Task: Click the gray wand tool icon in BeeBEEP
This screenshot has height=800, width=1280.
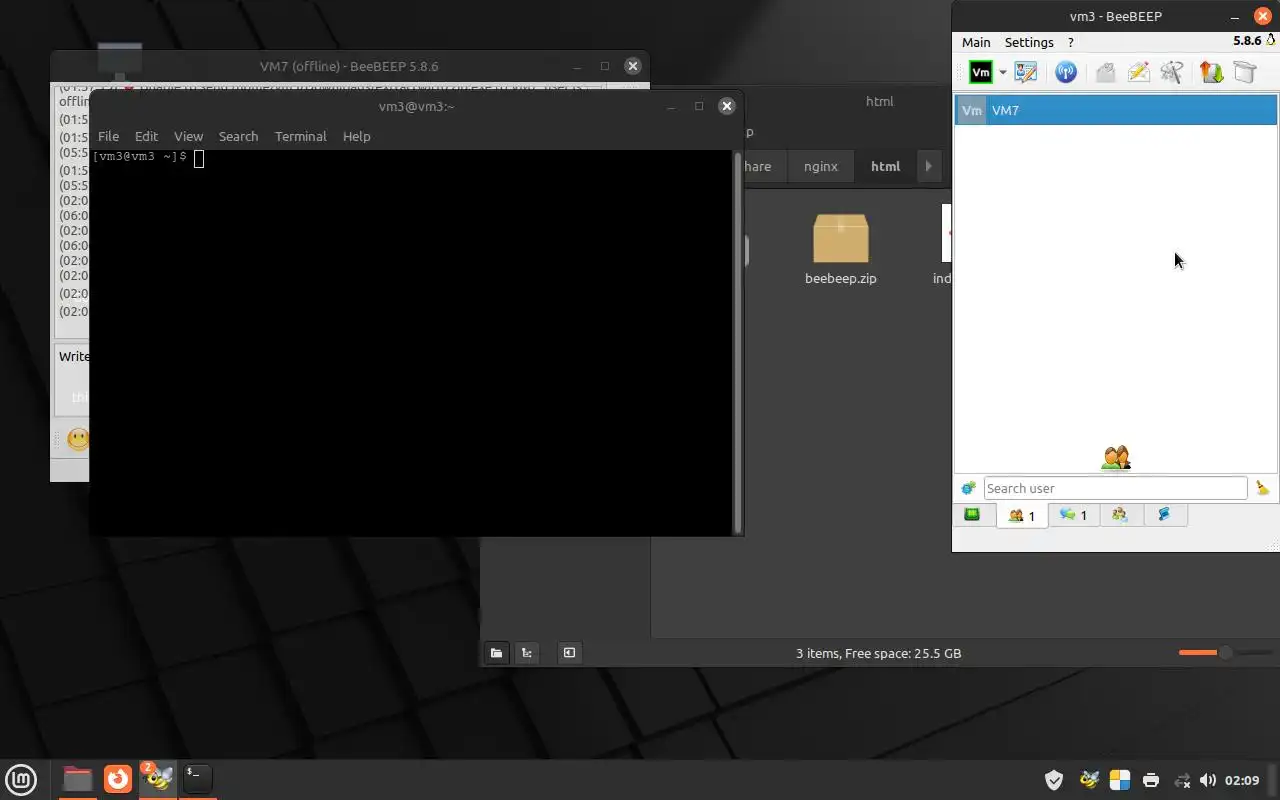Action: click(x=1172, y=72)
